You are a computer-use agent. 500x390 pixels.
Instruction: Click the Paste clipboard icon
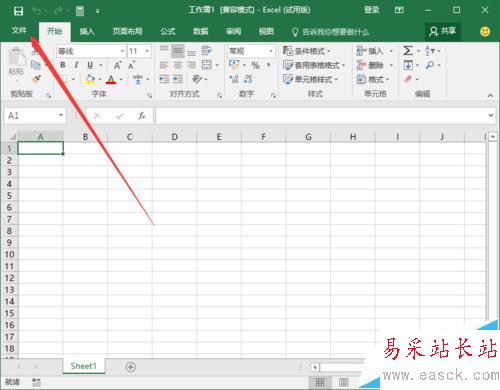coord(17,57)
